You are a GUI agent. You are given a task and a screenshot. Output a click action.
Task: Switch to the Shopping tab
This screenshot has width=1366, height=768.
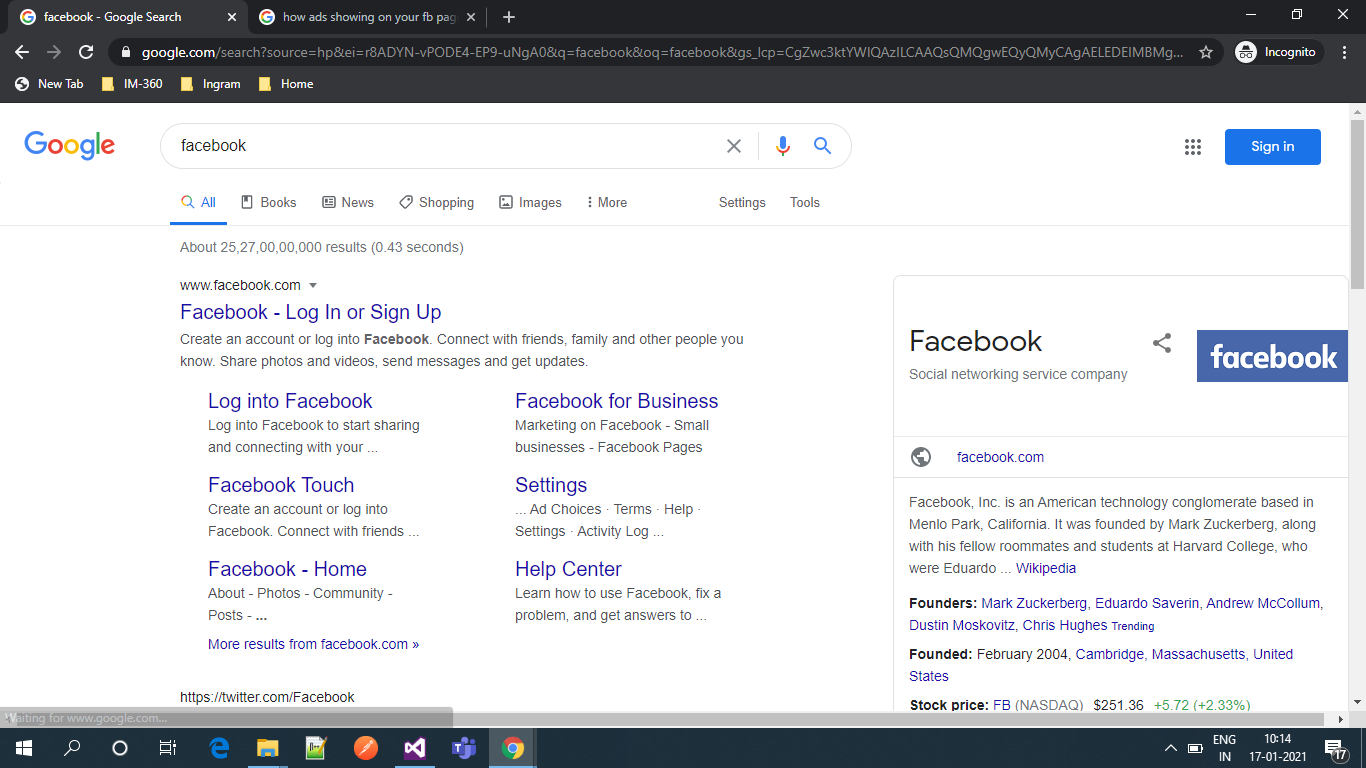click(x=436, y=202)
